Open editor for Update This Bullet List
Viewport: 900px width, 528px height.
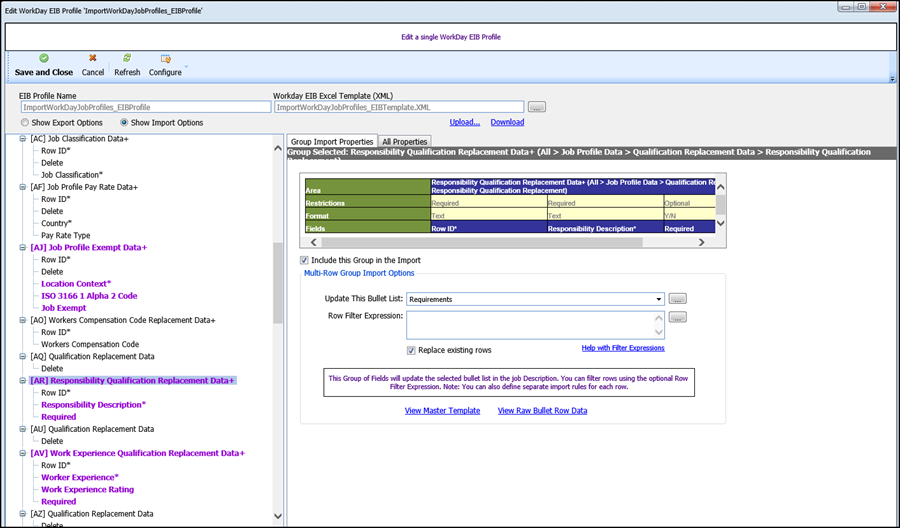677,299
